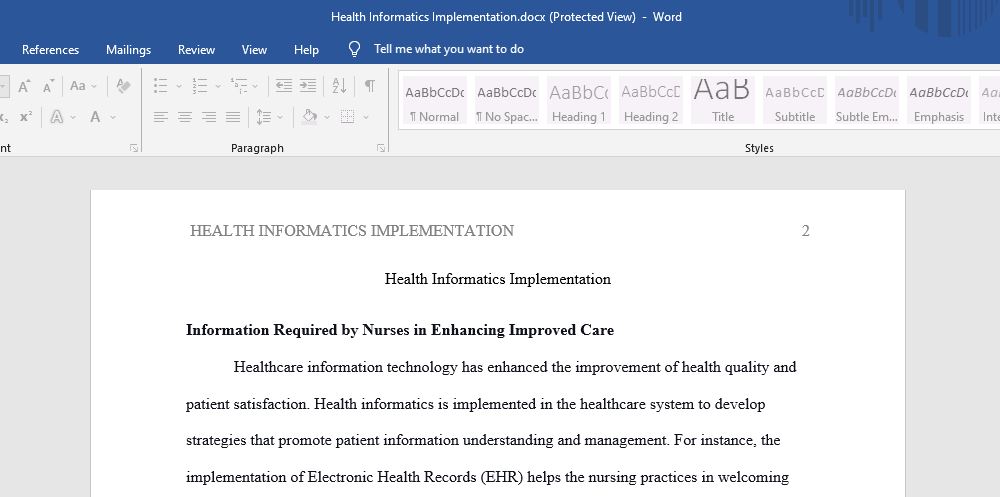1000x497 pixels.
Task: Expand the Change Case dropdown arrow
Action: pos(94,85)
